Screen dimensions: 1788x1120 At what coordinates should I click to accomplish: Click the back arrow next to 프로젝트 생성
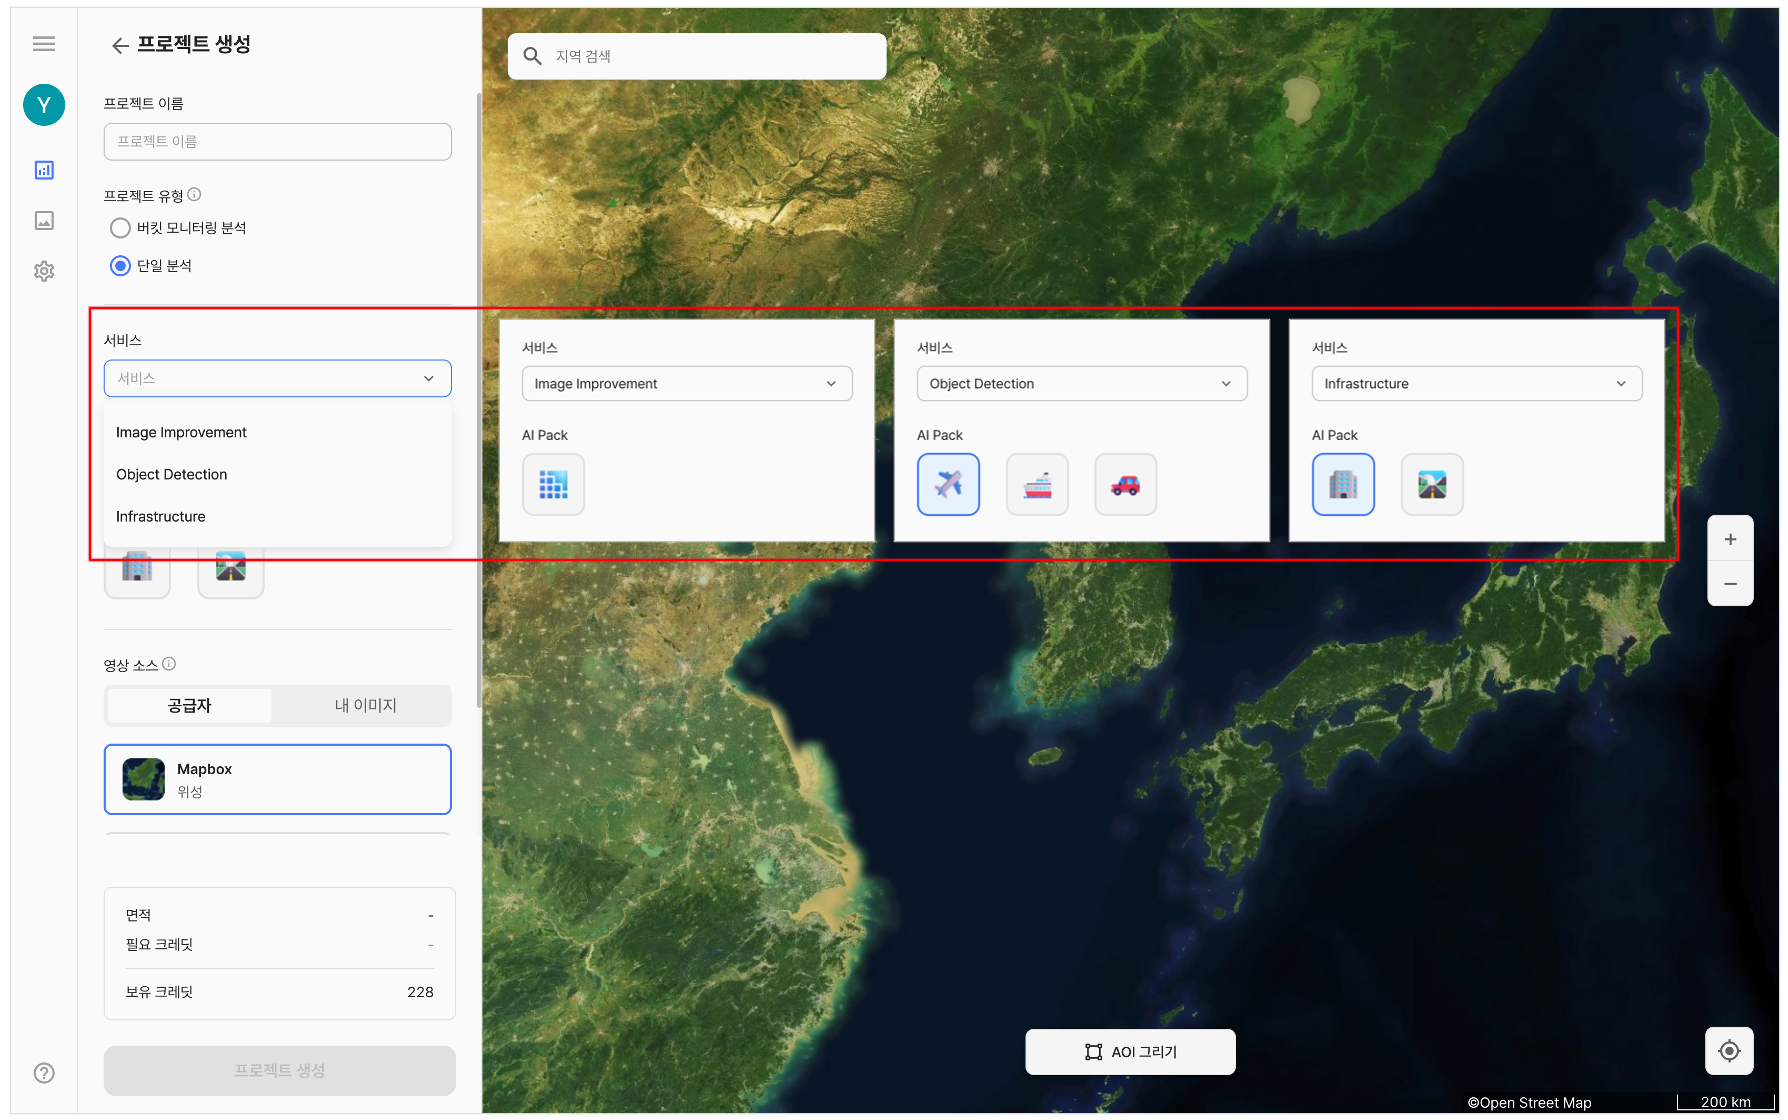[x=120, y=45]
